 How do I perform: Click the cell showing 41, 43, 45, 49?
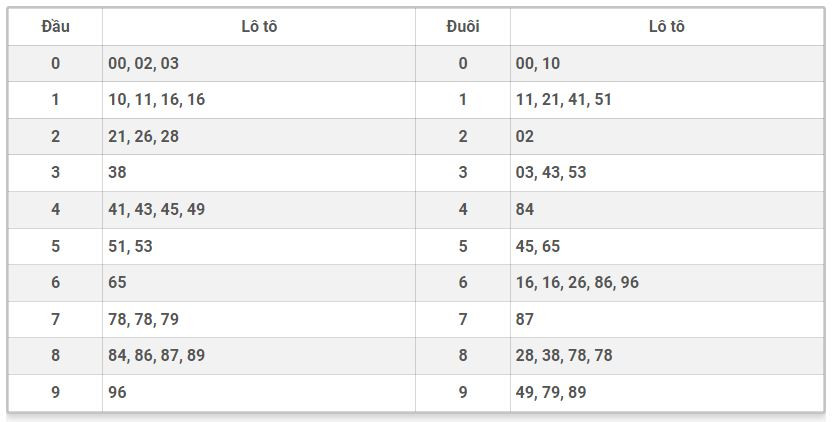click(x=157, y=209)
